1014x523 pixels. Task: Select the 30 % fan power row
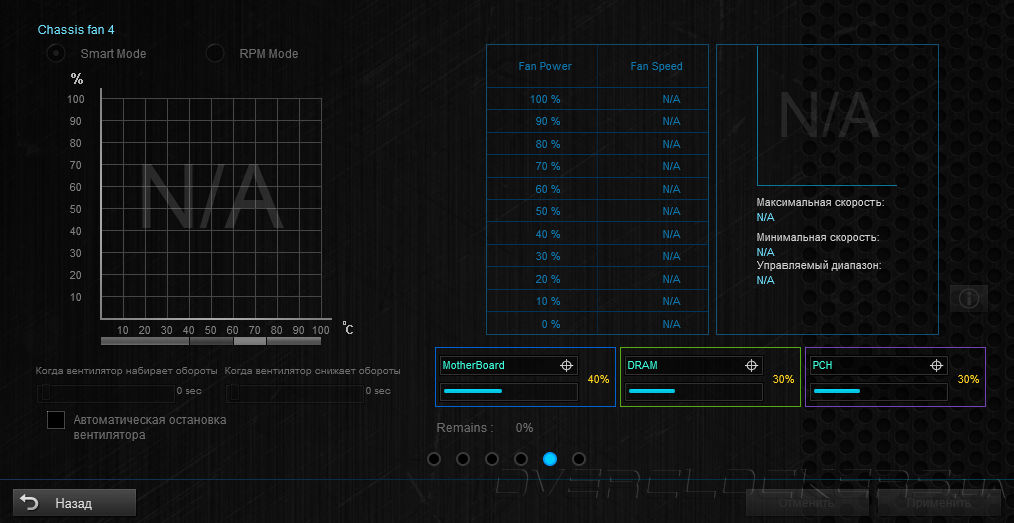pyautogui.click(x=598, y=256)
